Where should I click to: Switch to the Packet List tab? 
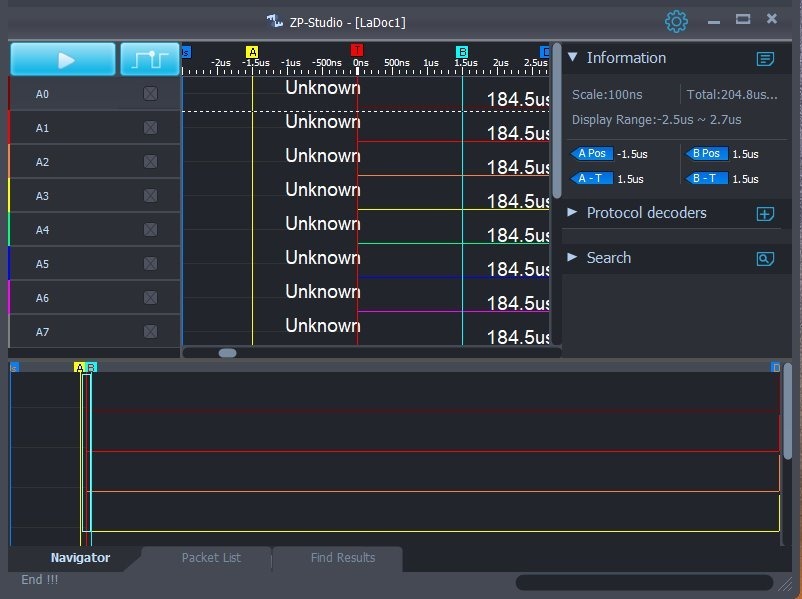click(x=211, y=558)
